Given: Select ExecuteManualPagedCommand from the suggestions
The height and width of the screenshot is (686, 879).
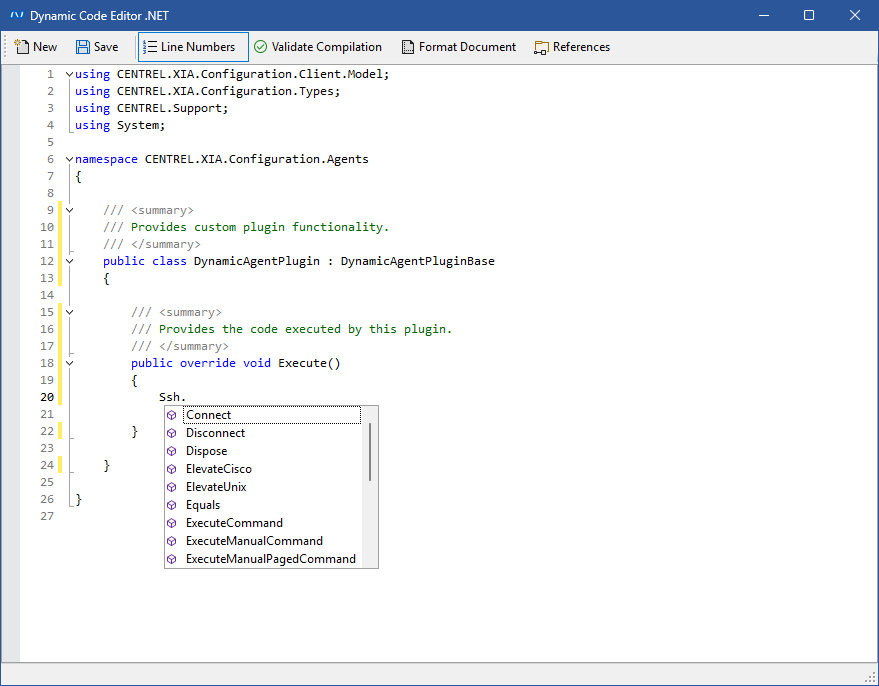Looking at the screenshot, I should (x=270, y=559).
